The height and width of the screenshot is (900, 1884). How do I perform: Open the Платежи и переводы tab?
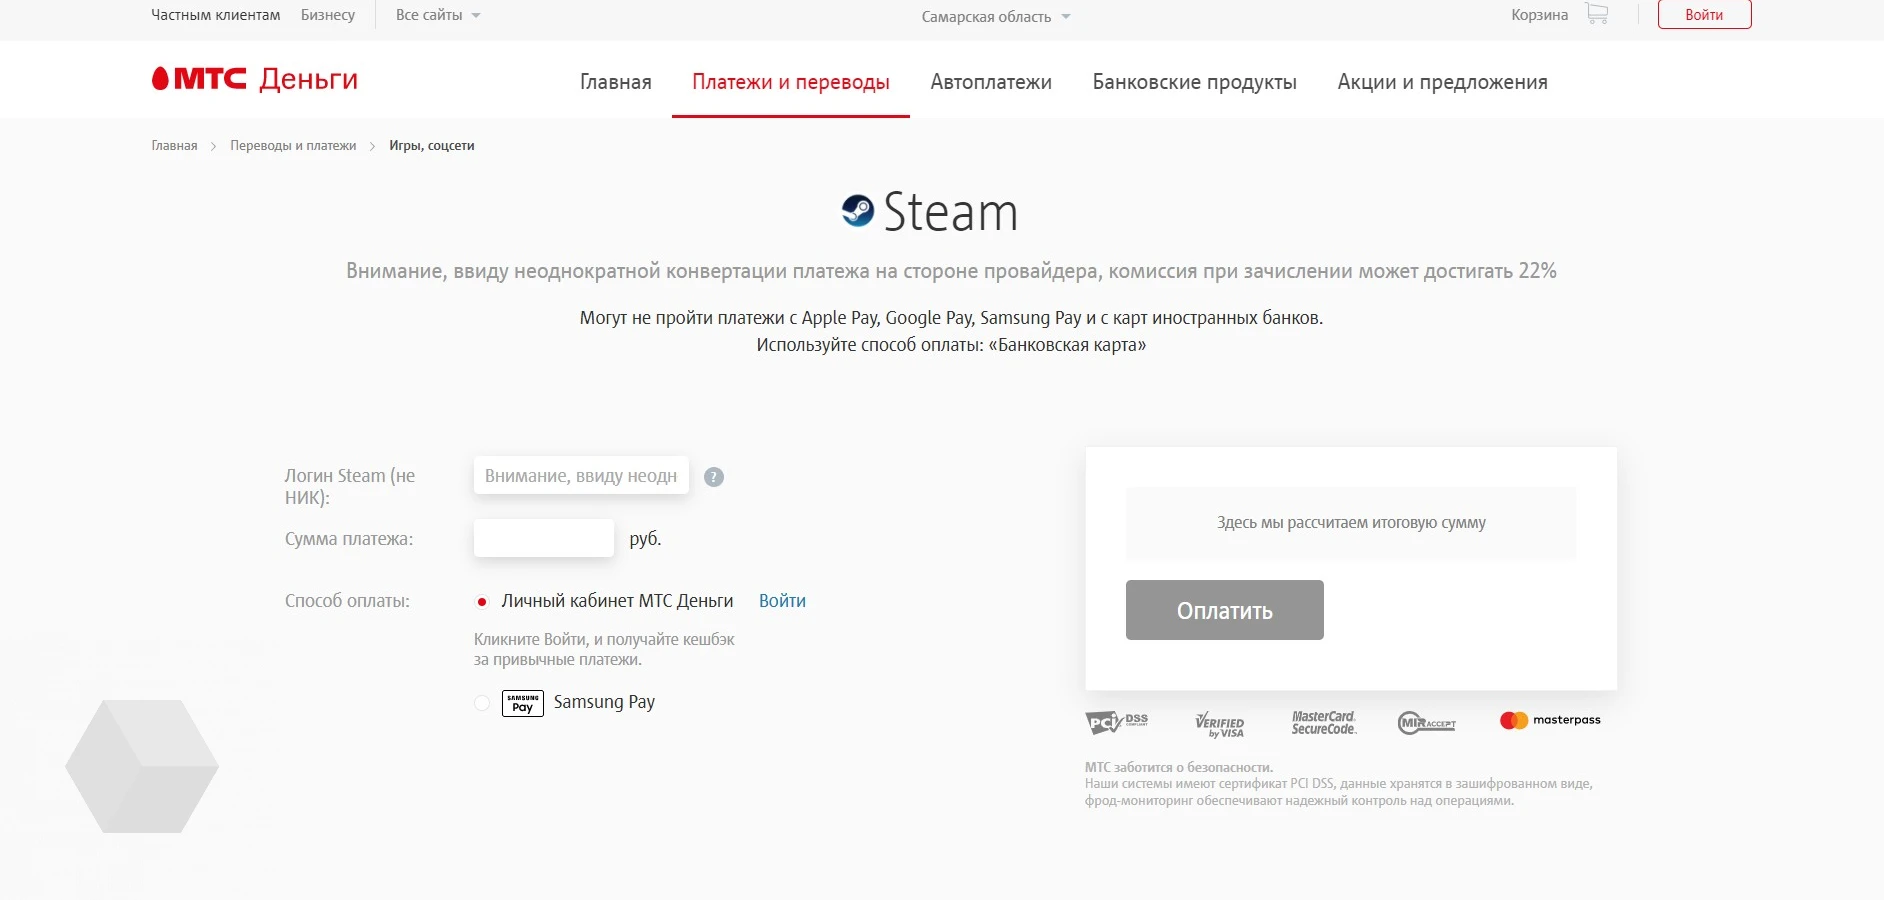click(x=791, y=82)
